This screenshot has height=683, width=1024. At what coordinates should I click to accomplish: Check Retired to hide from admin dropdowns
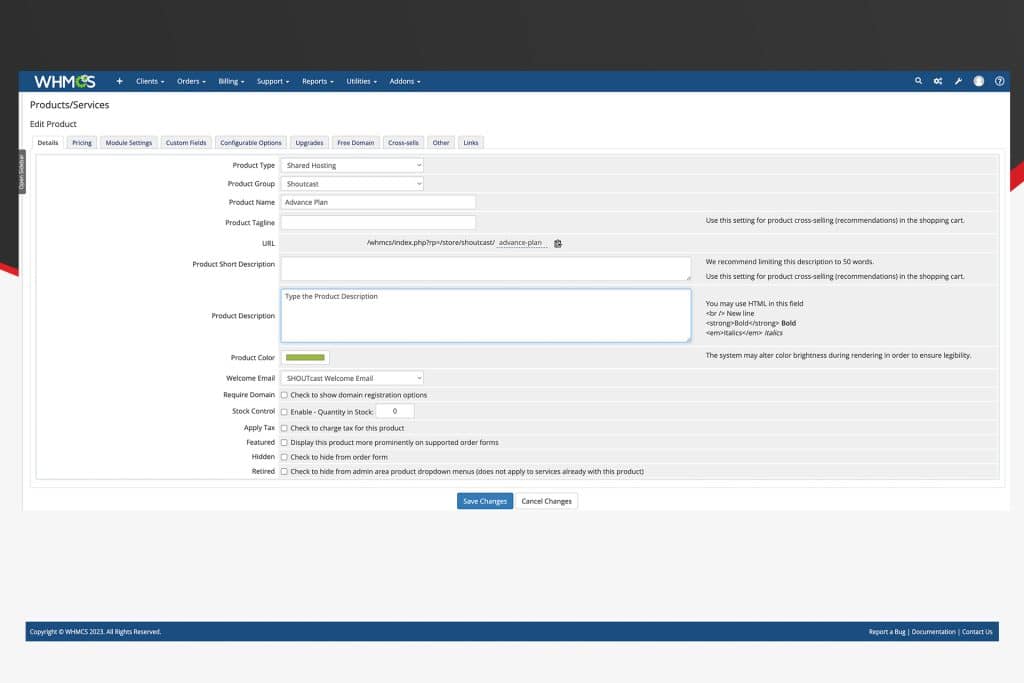pos(284,471)
